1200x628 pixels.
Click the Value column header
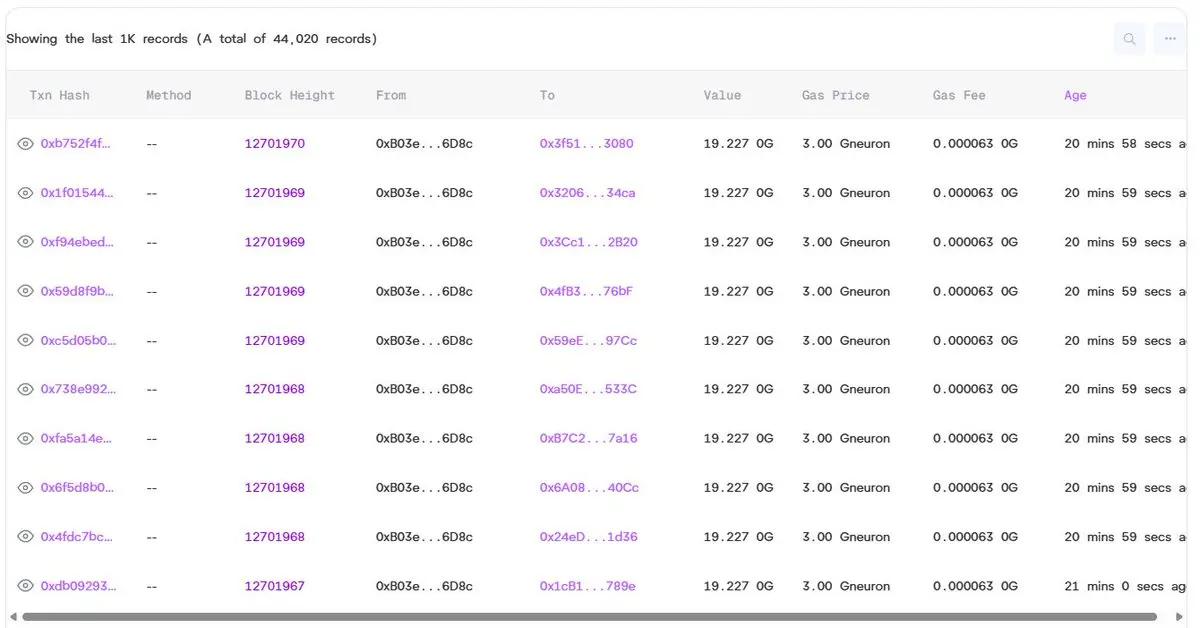(x=722, y=96)
